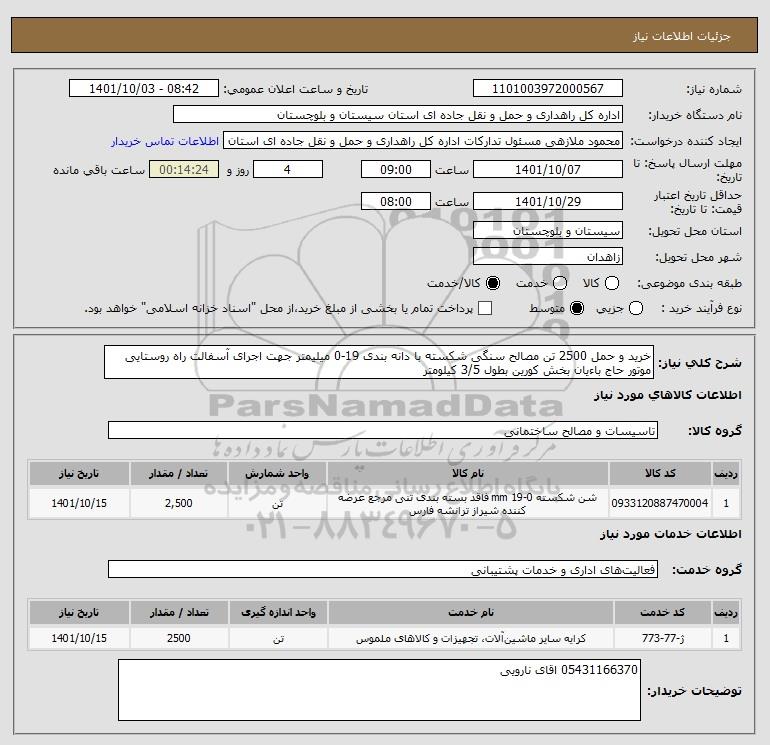Toggle the Islamic treasury bonds payment checkbox
Viewport: 770px width, 745px height.
point(485,308)
